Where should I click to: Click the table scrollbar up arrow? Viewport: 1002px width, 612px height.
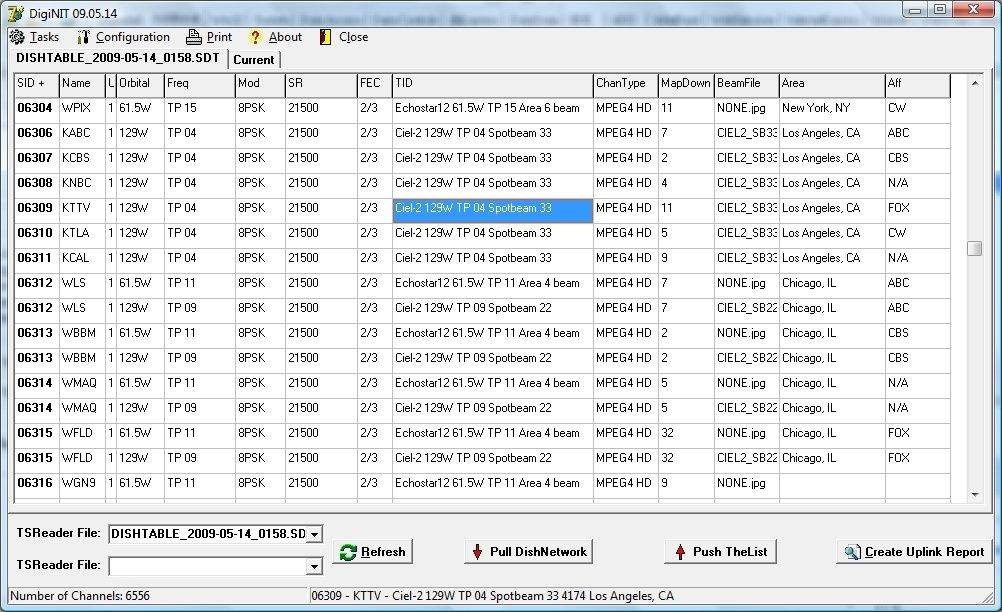click(975, 83)
